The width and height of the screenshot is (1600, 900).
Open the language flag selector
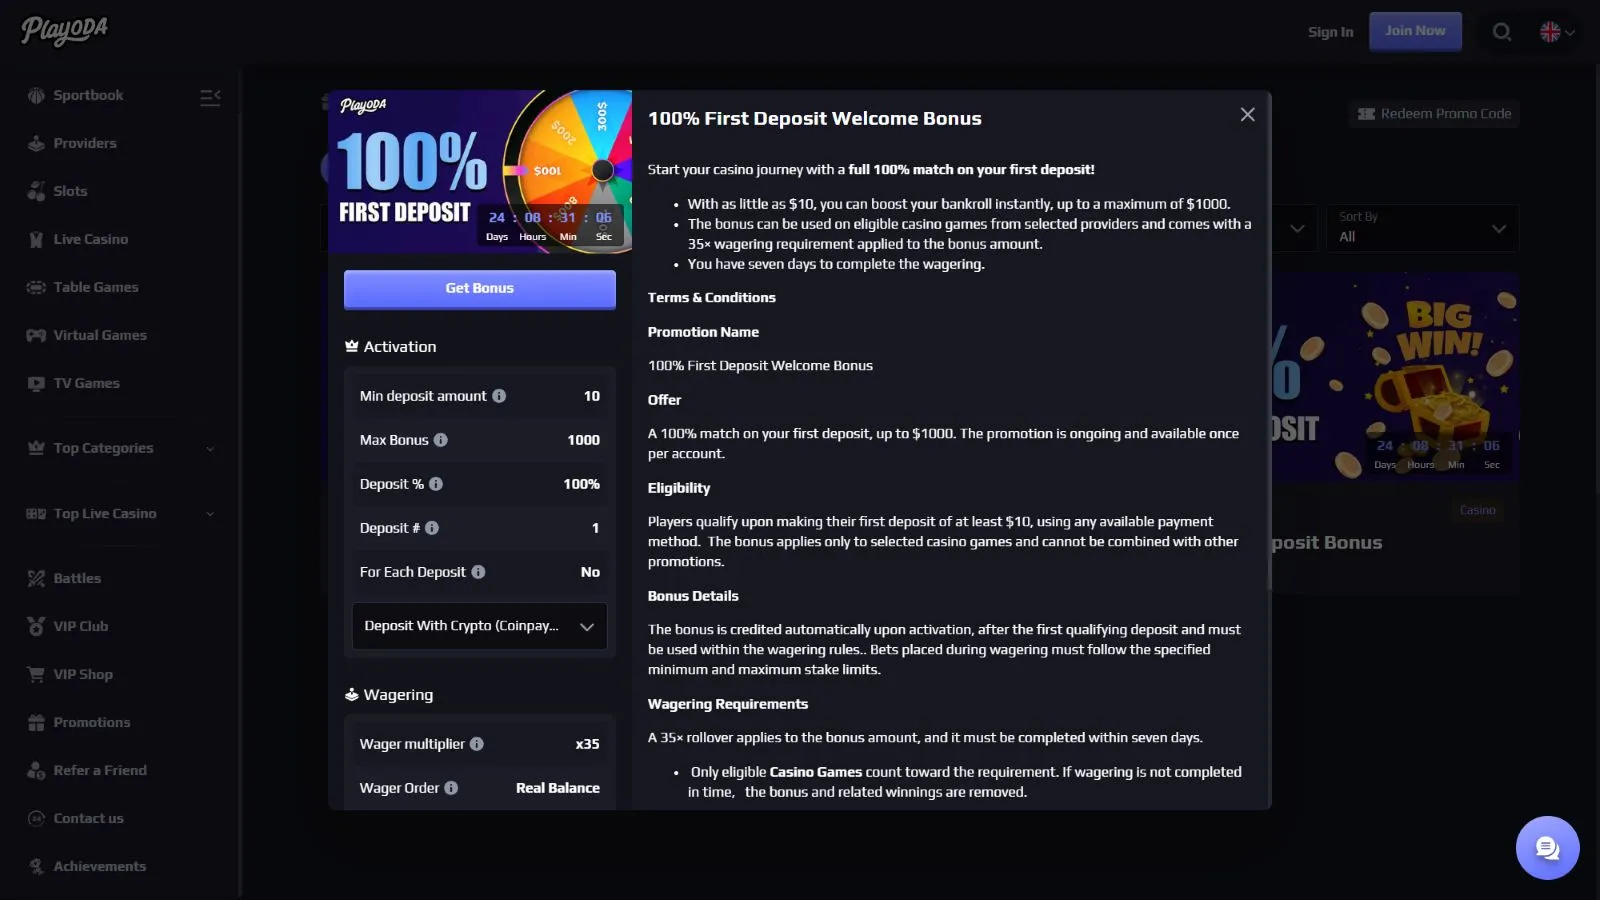tap(1556, 32)
